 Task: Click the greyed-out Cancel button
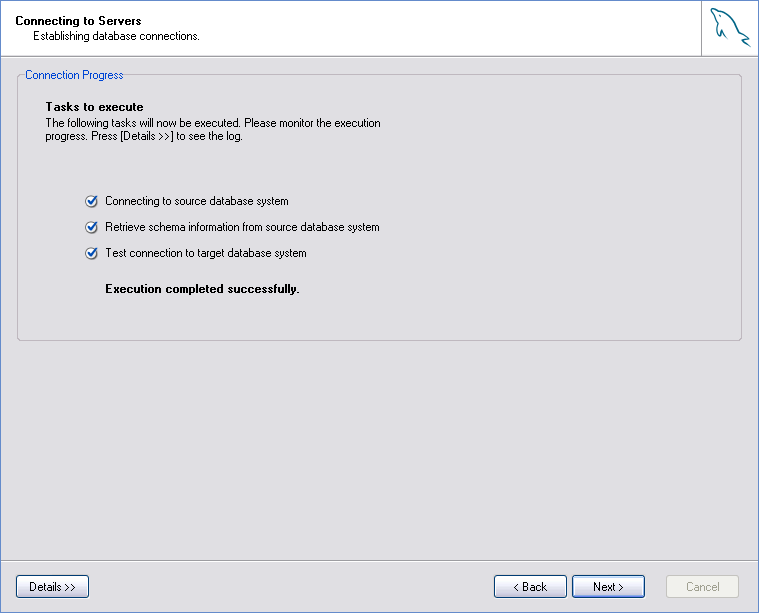point(702,587)
